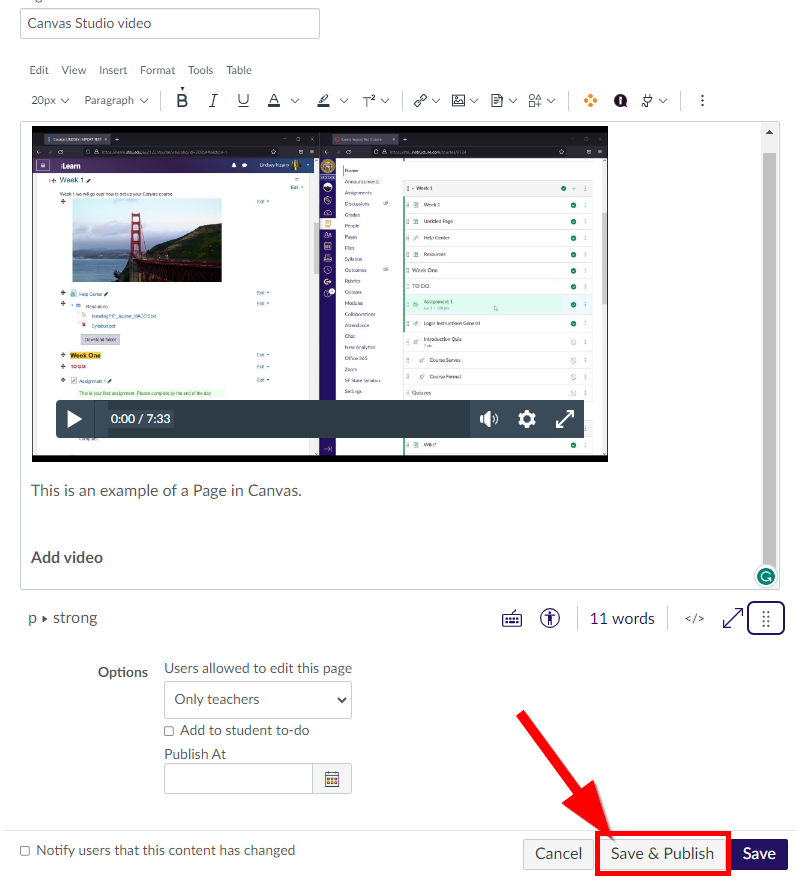The height and width of the screenshot is (884, 808).
Task: Open the Only teachers edit permission dropdown
Action: click(258, 700)
